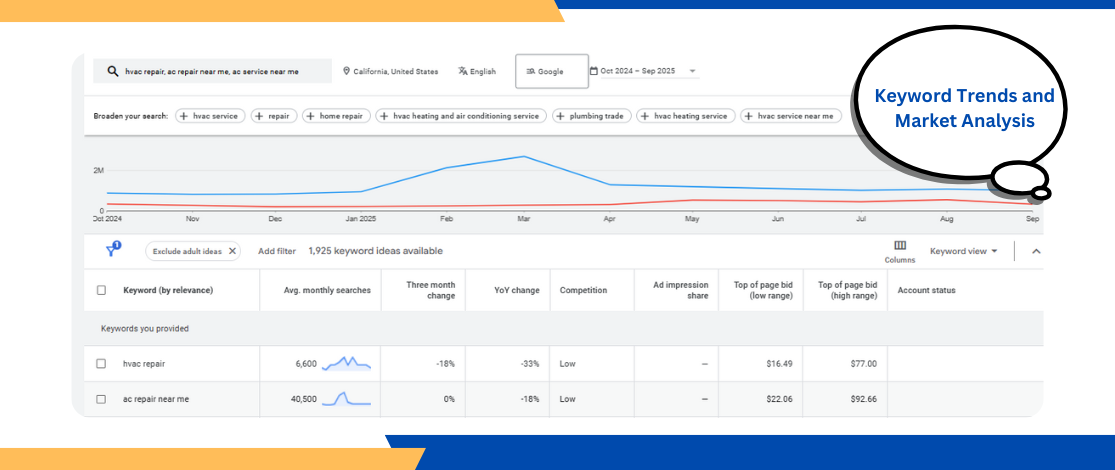Remove the Exclude adult ideas filter
Image resolution: width=1115 pixels, height=470 pixels.
click(232, 251)
